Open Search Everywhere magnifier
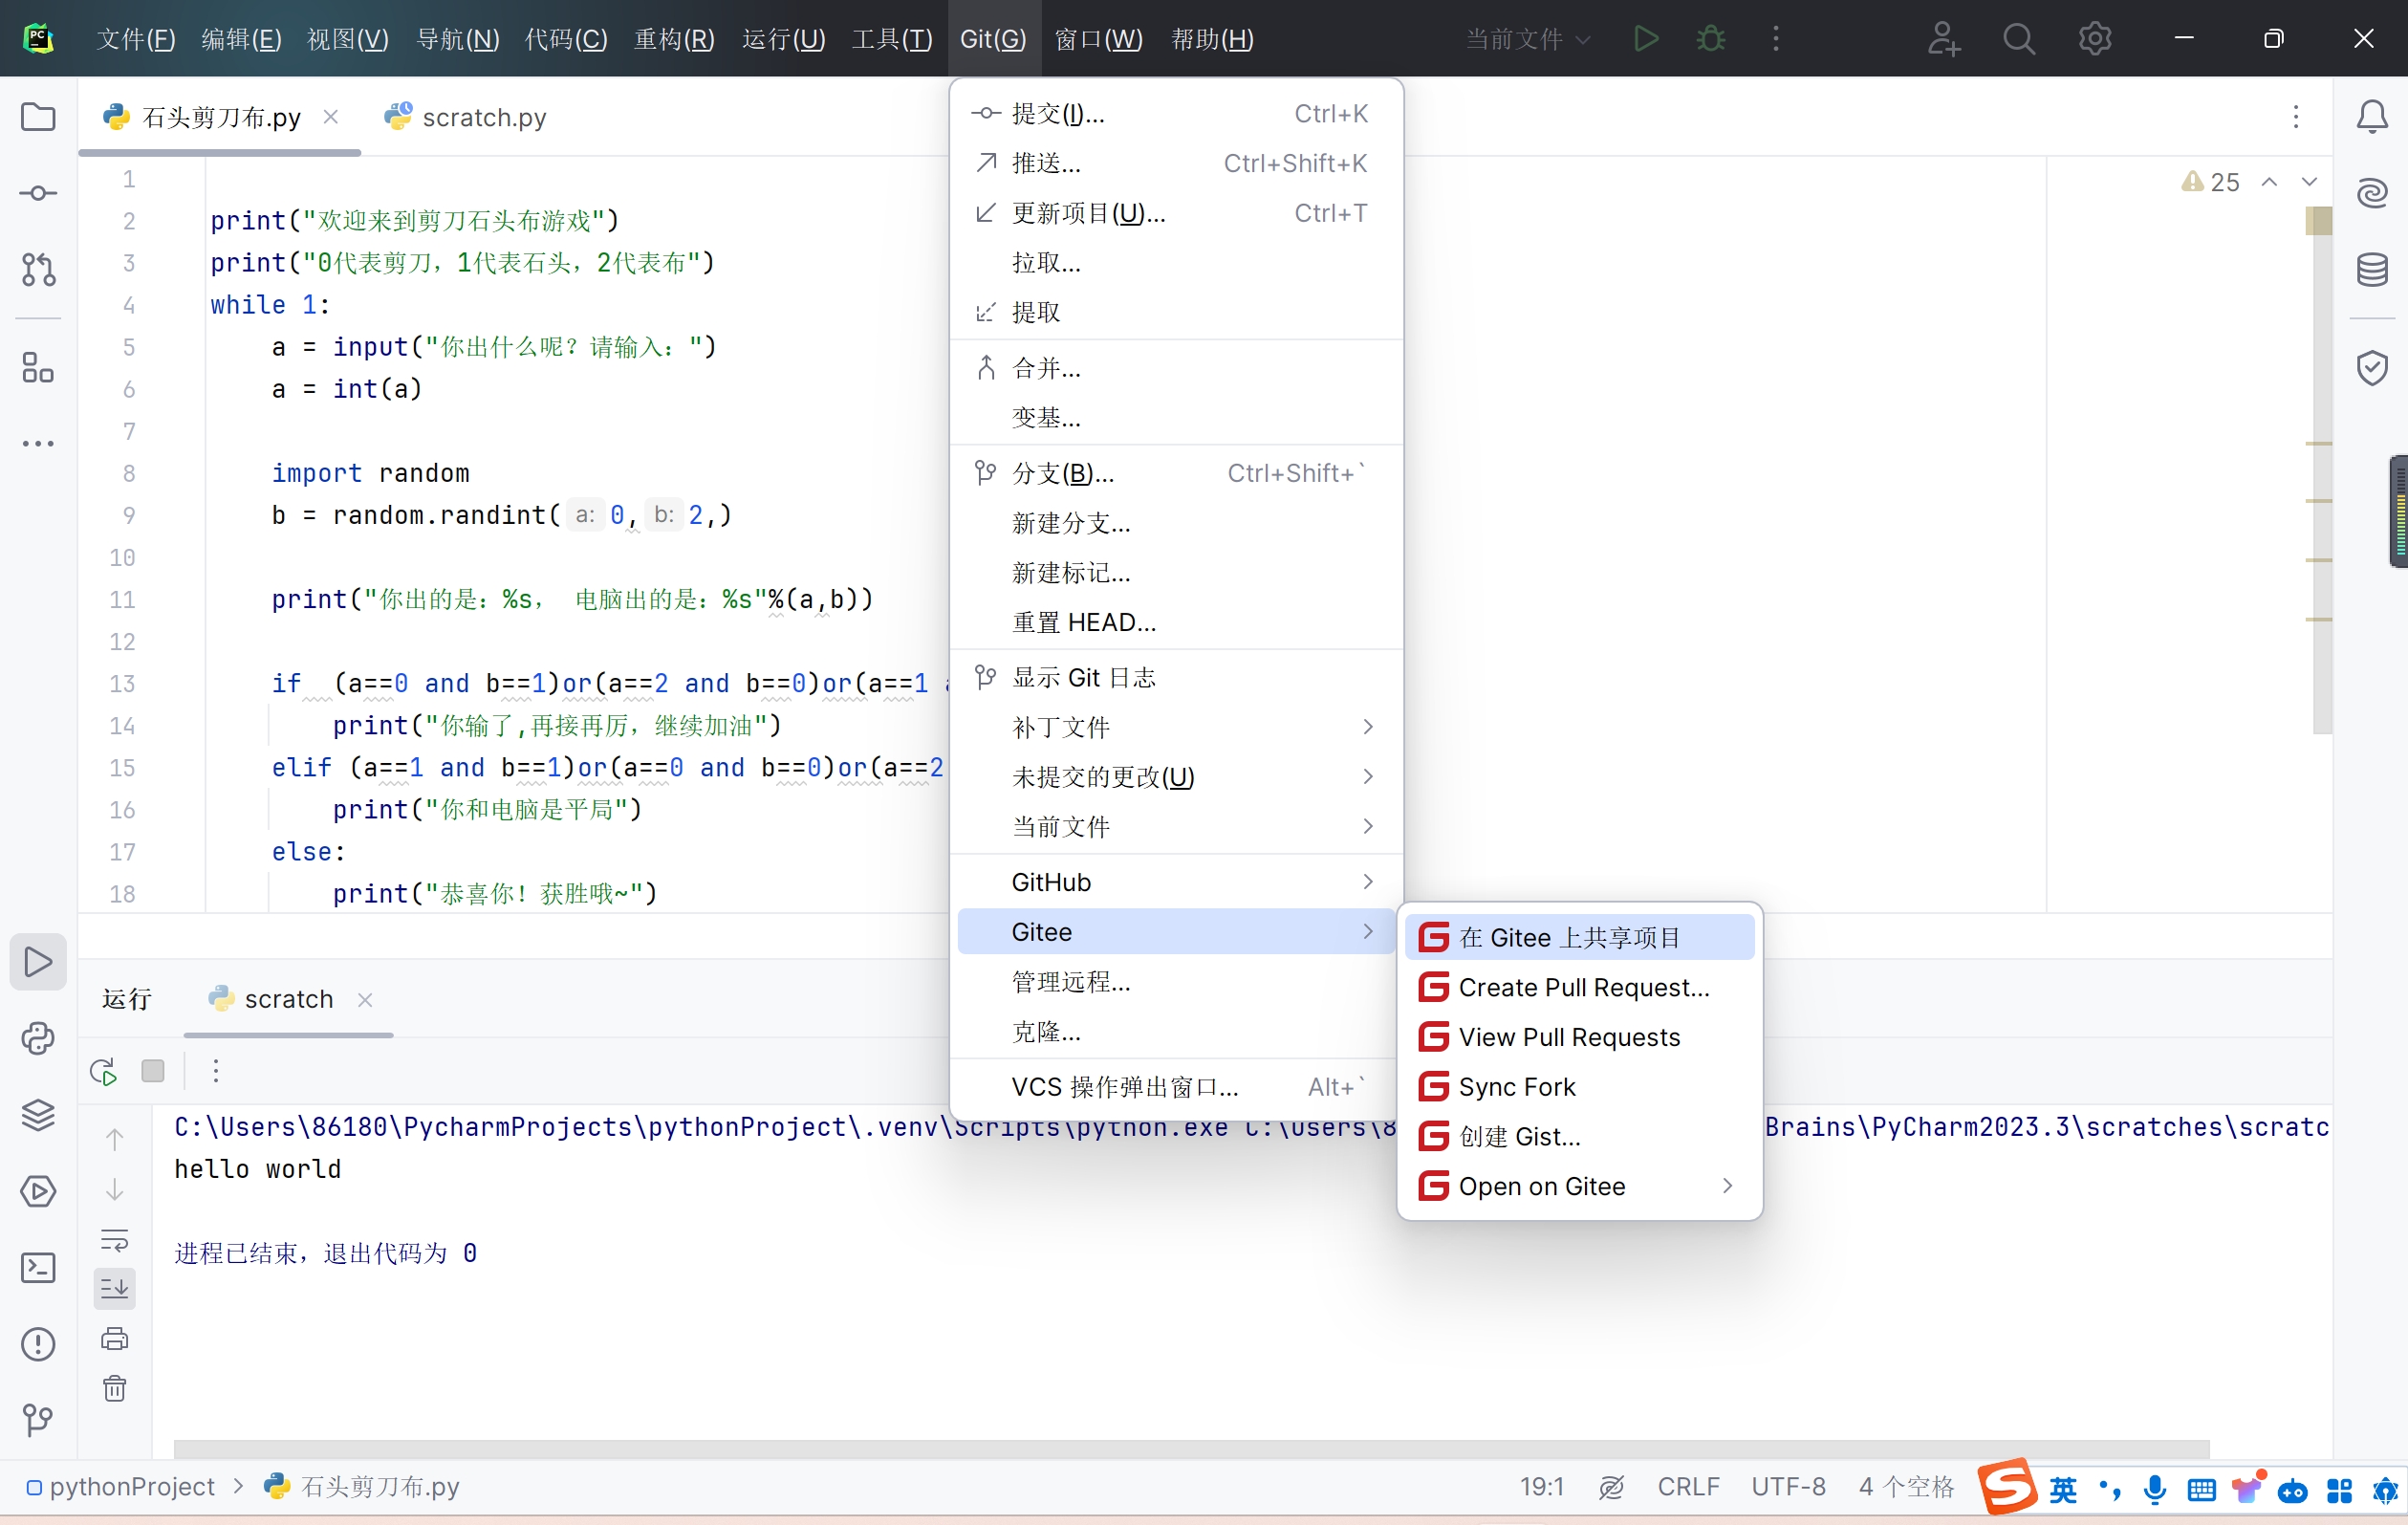The image size is (2408, 1525). 2018,39
